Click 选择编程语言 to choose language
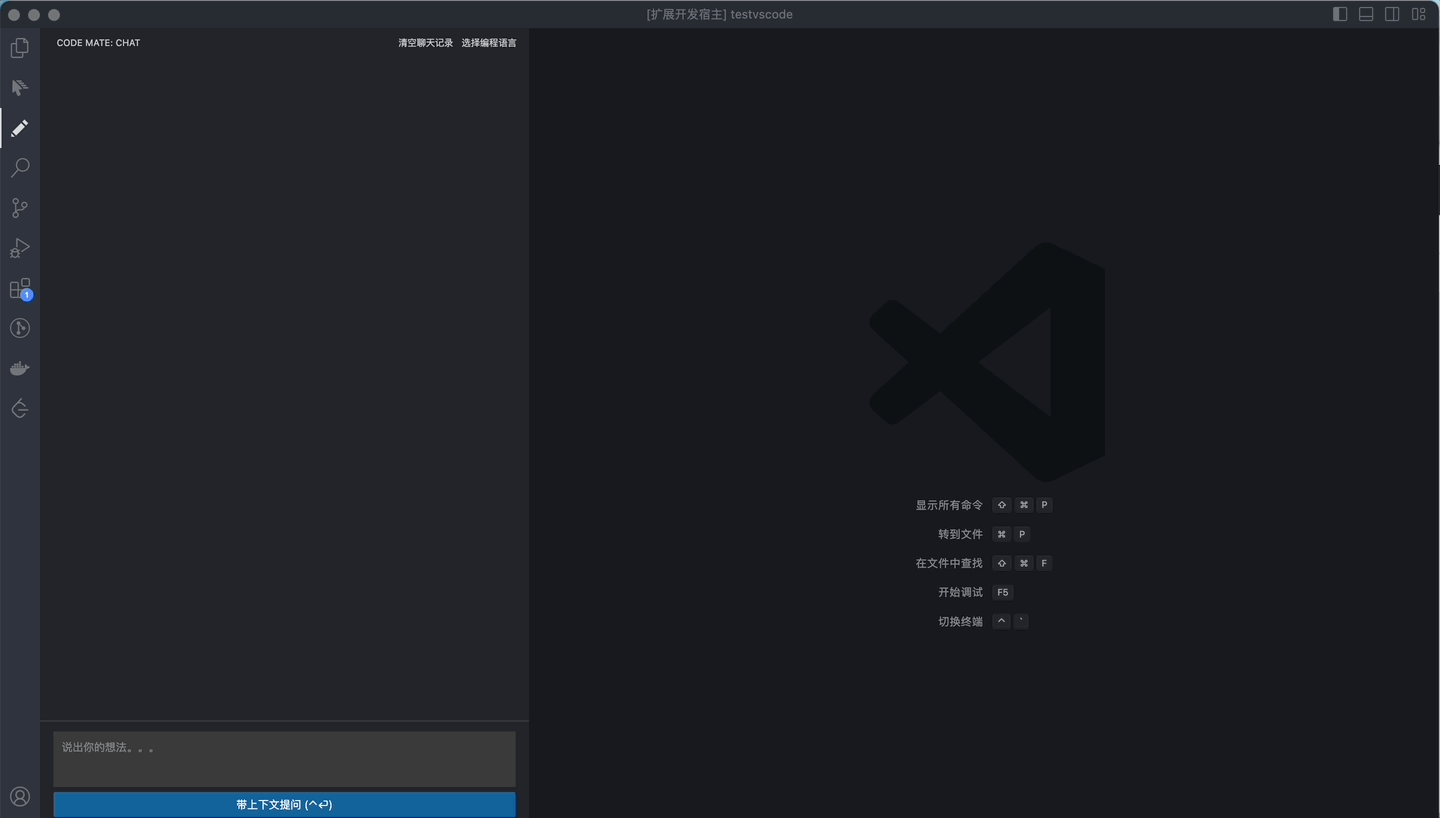1440x818 pixels. point(489,43)
